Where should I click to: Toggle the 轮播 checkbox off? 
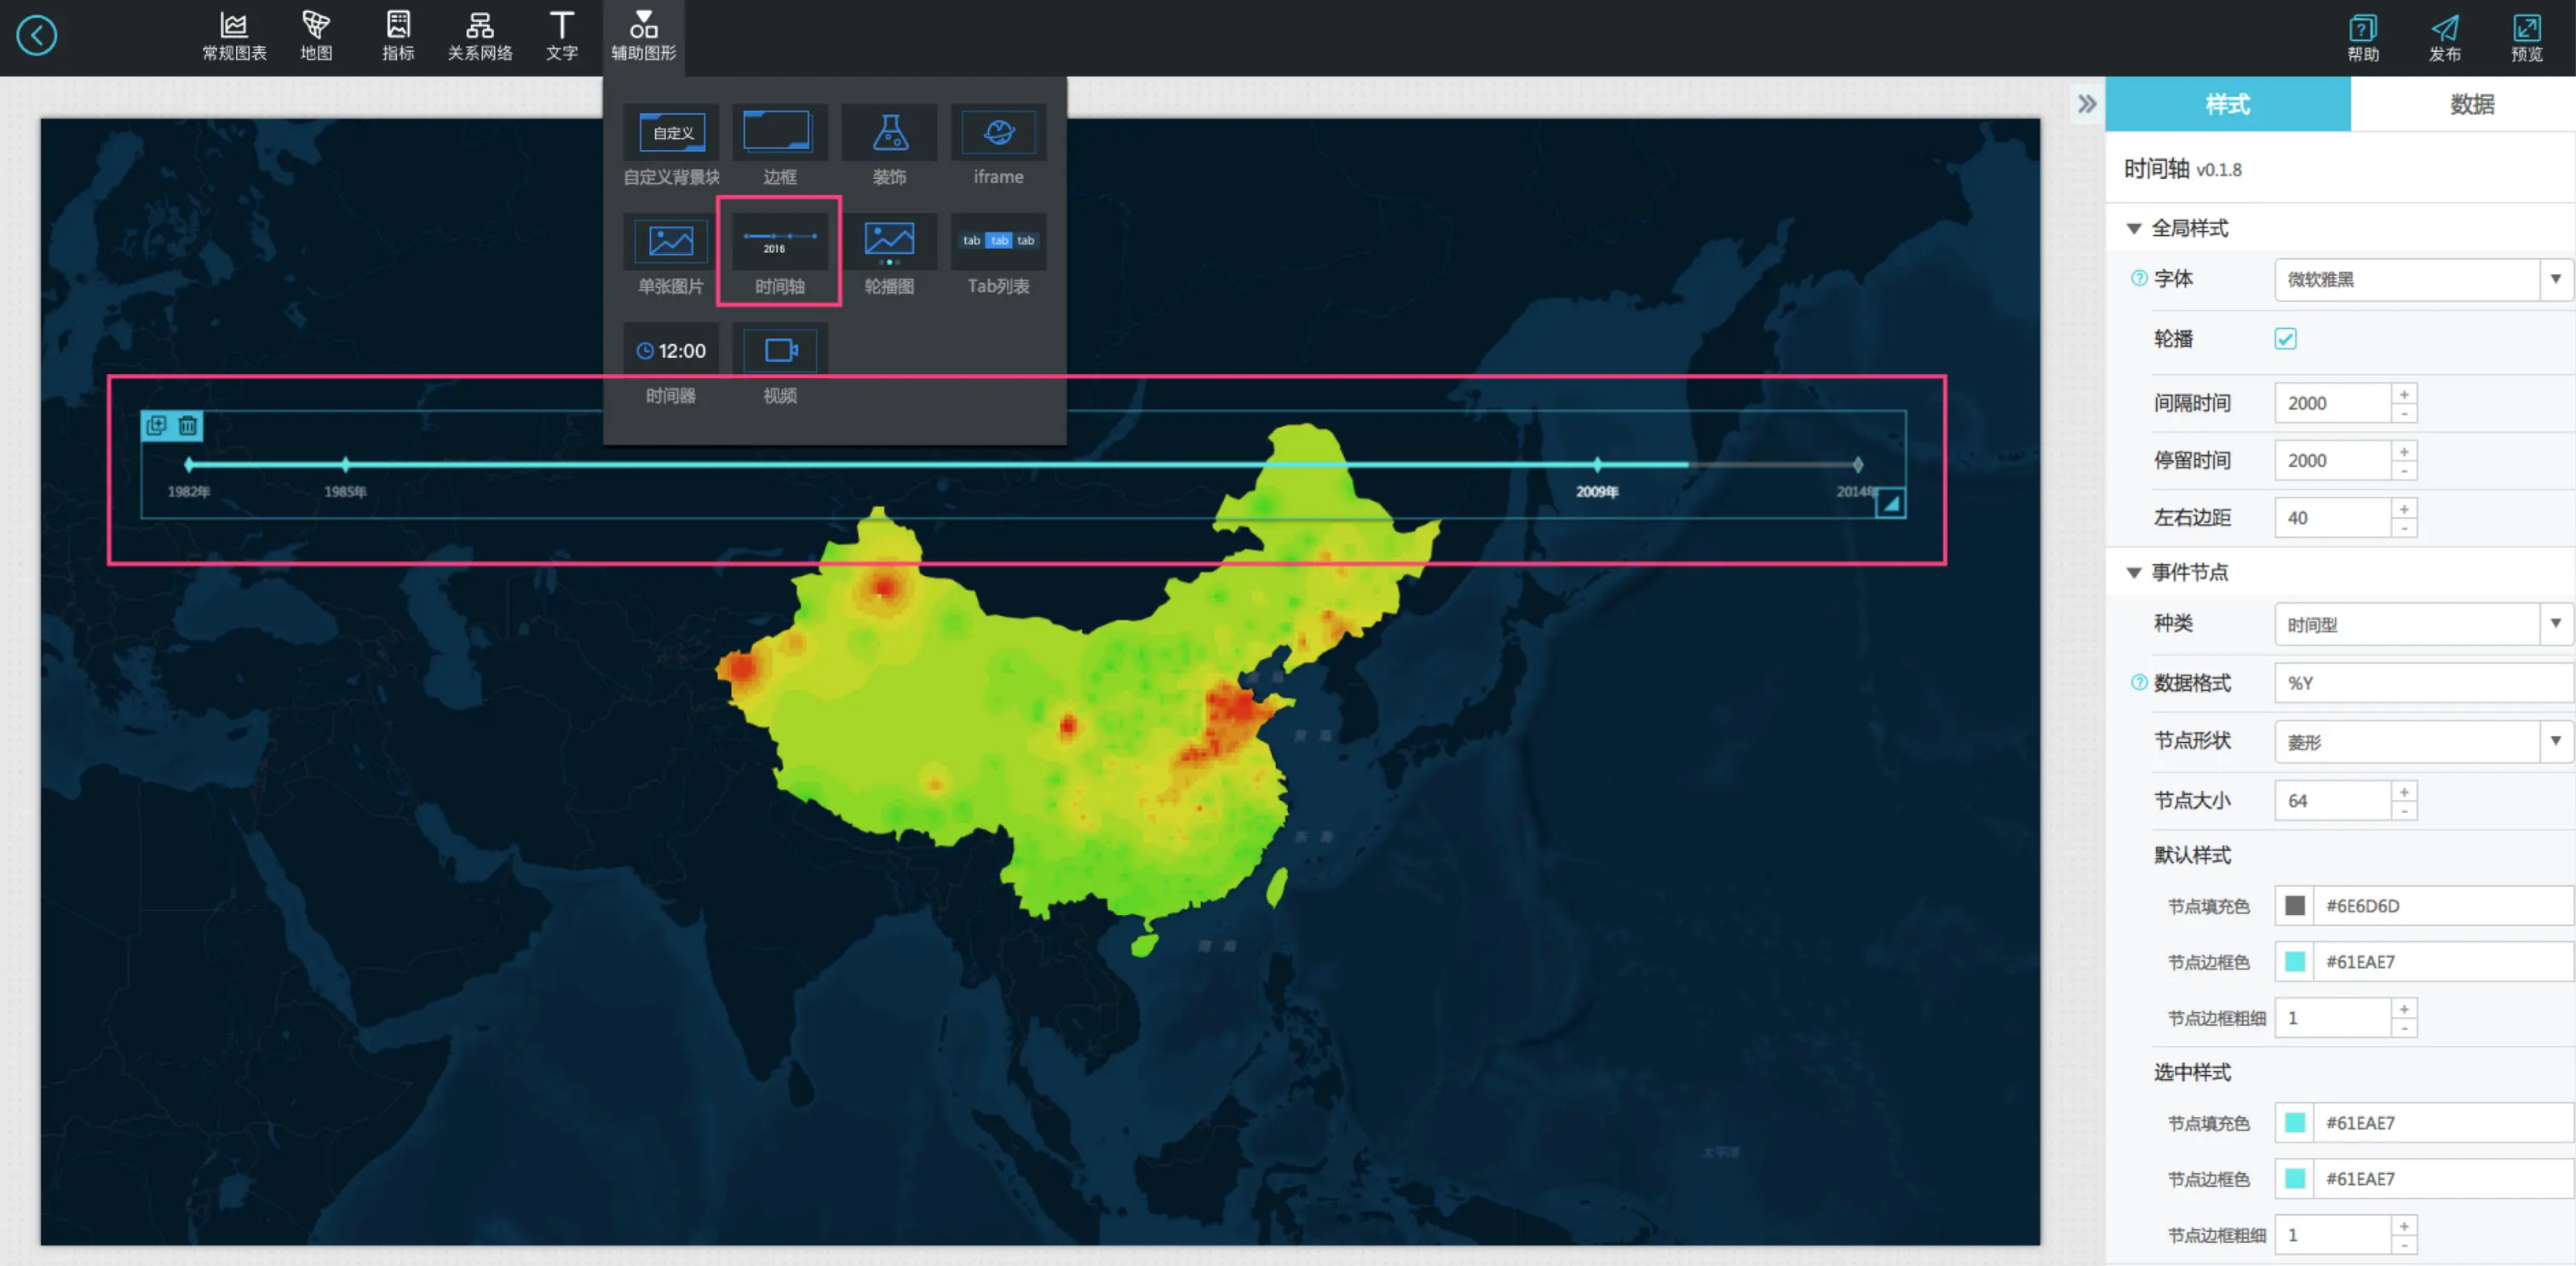(2285, 339)
